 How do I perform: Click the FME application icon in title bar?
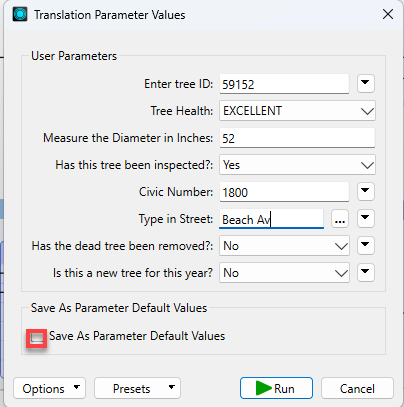coord(20,14)
